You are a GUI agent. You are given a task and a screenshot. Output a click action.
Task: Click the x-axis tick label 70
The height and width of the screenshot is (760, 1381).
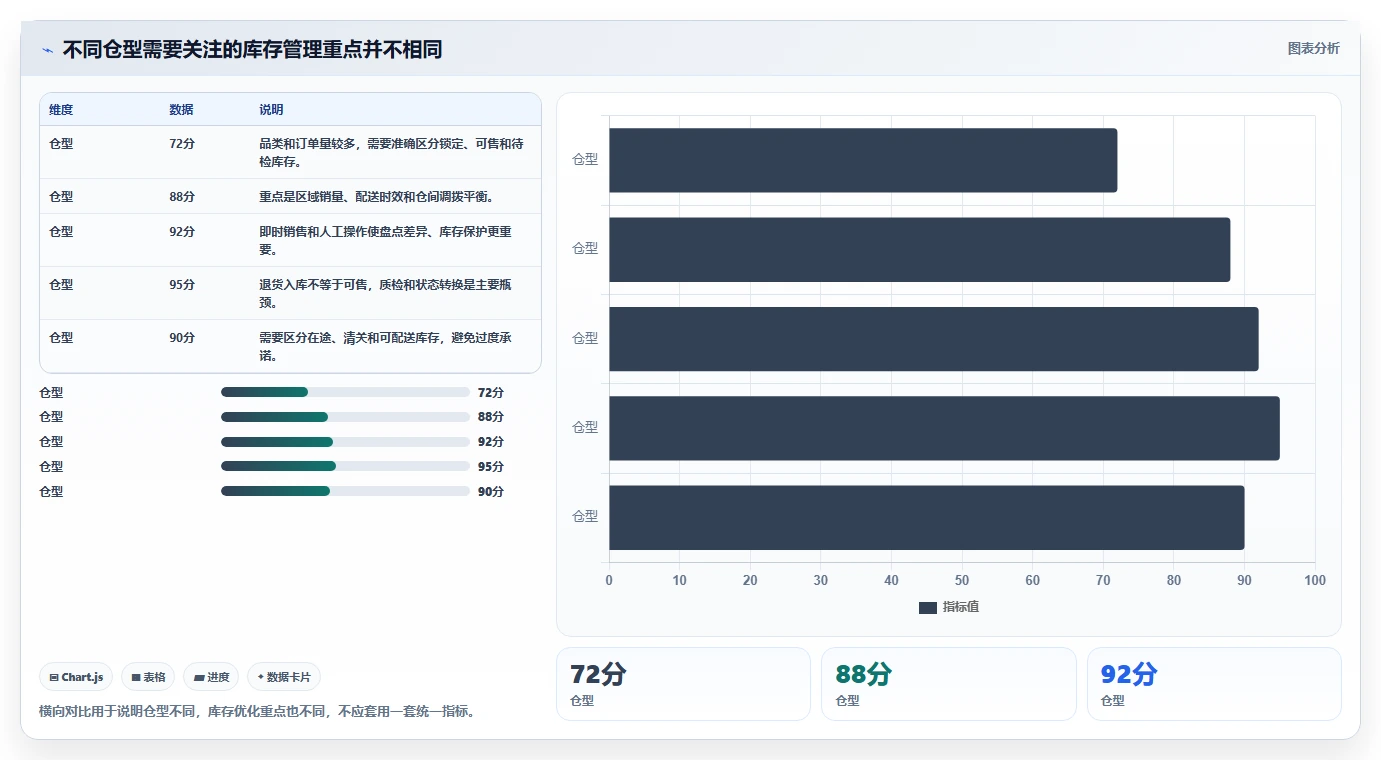click(x=1103, y=581)
